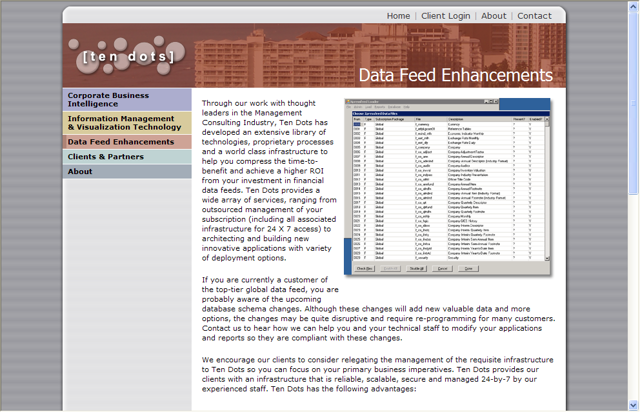
Task: Go to Client Login page
Action: (445, 16)
